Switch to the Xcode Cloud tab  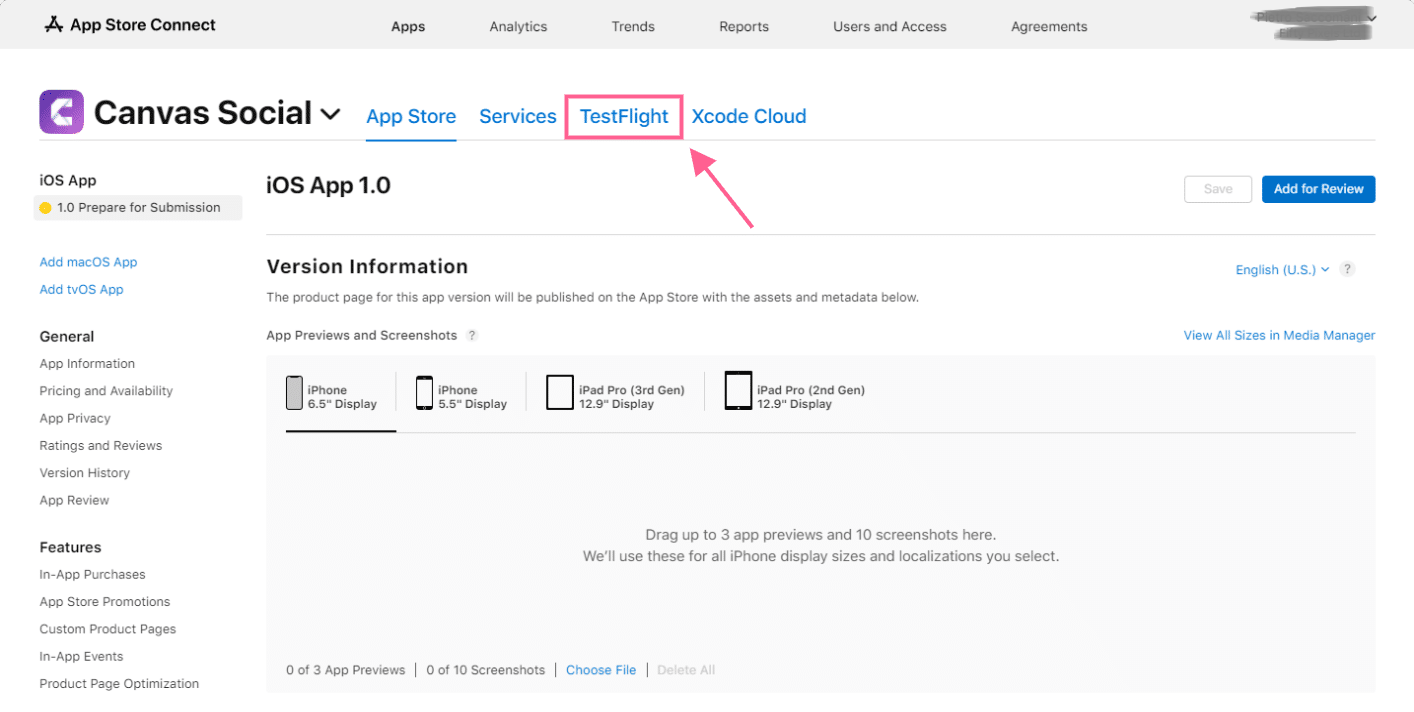(x=748, y=116)
